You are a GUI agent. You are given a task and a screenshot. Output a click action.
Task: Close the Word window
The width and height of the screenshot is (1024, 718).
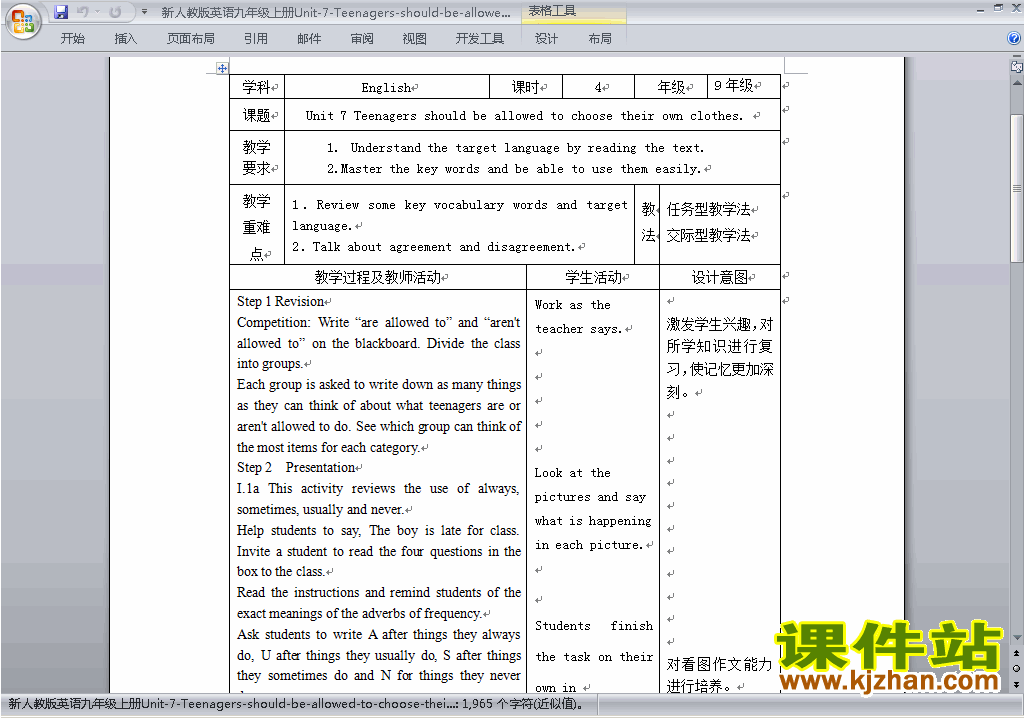coord(1016,9)
